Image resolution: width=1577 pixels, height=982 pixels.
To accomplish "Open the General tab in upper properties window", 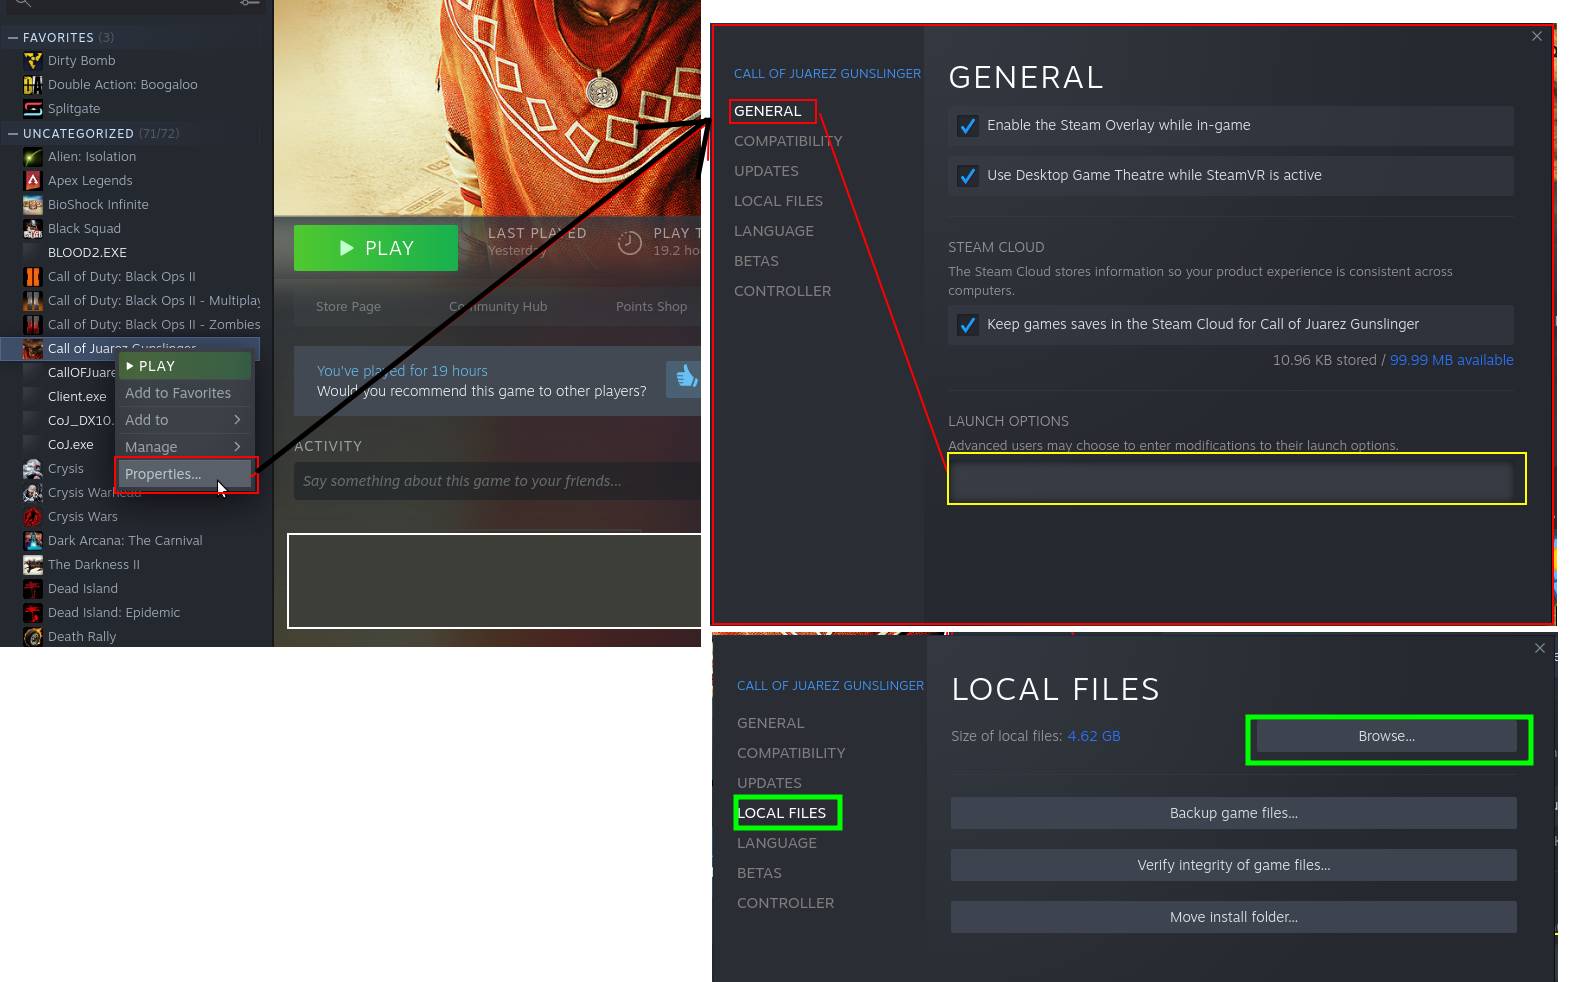I will [x=767, y=111].
